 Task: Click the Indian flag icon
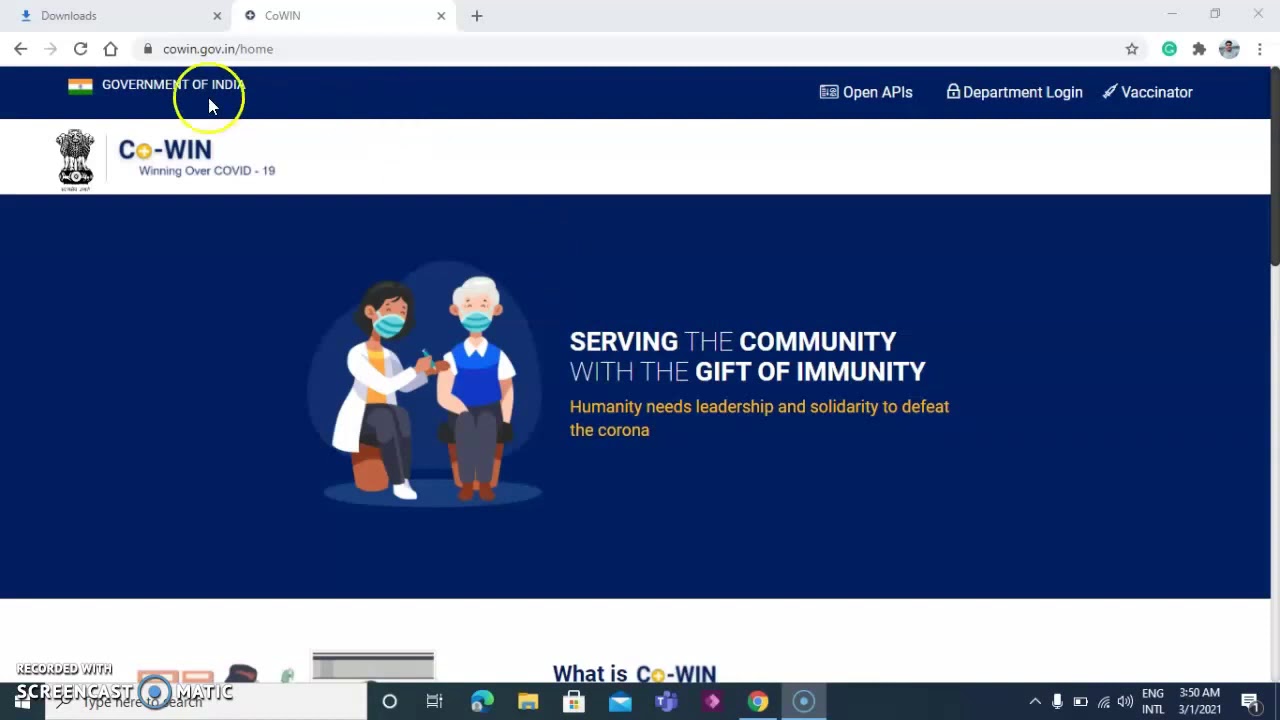[x=80, y=86]
